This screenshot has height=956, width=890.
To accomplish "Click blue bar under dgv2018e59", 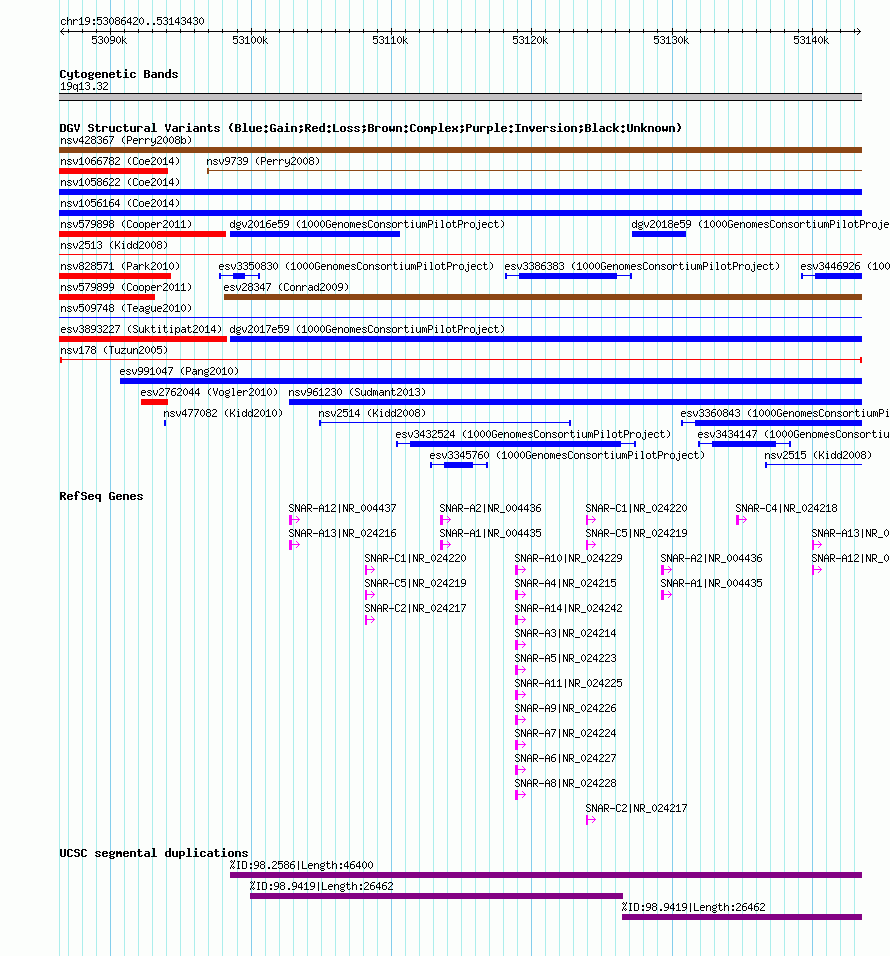I will 659,234.
